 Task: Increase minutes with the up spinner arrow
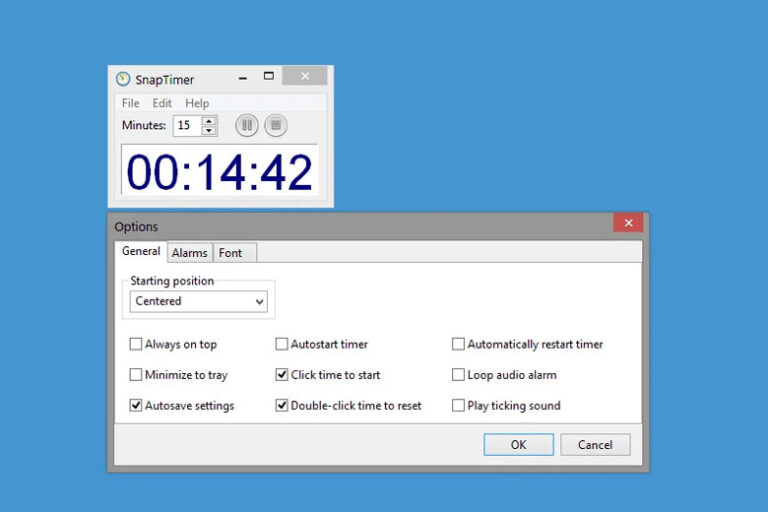click(x=209, y=121)
